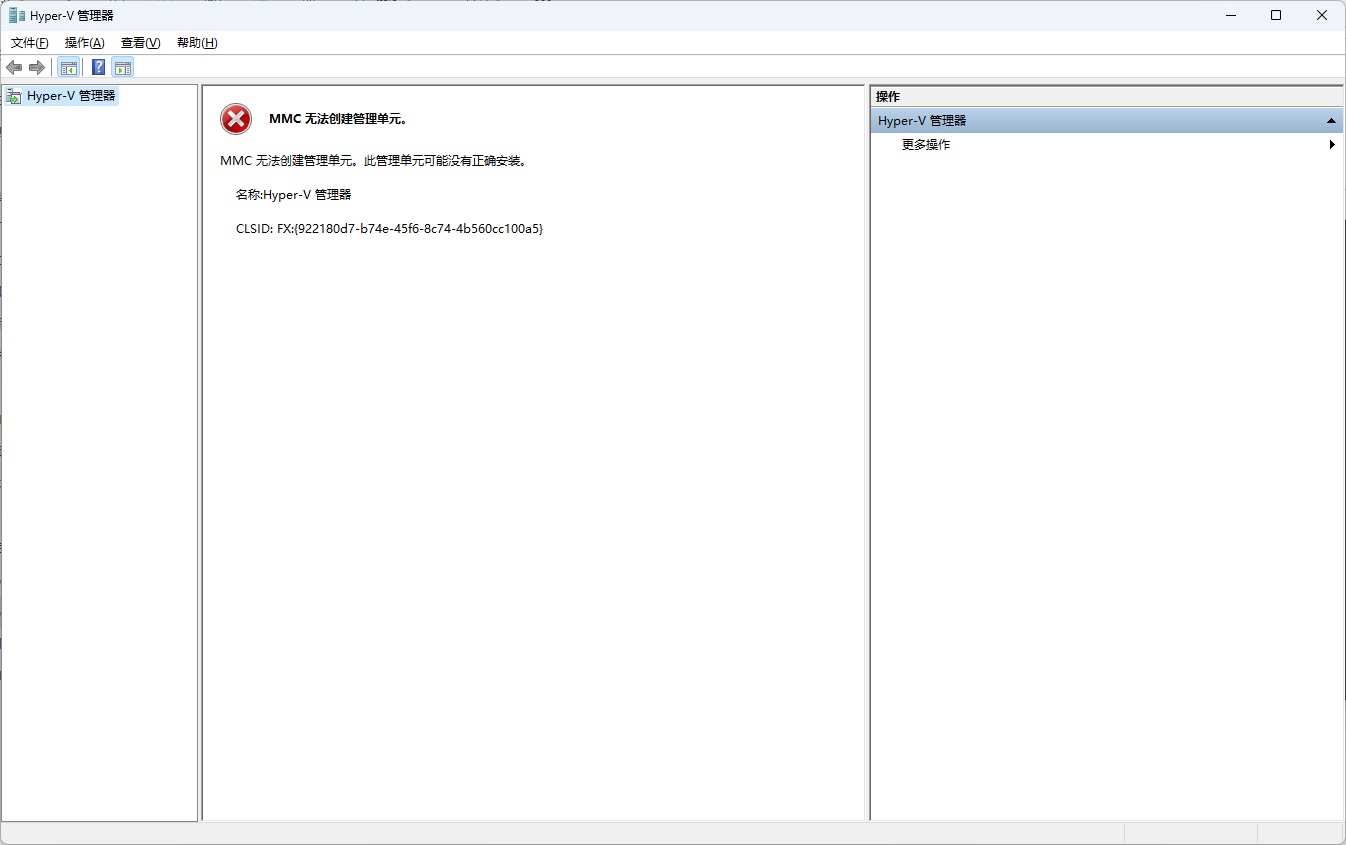Screen dimensions: 1346x845
Task: Close the Hyper-V 管理器 window
Action: coord(1322,15)
